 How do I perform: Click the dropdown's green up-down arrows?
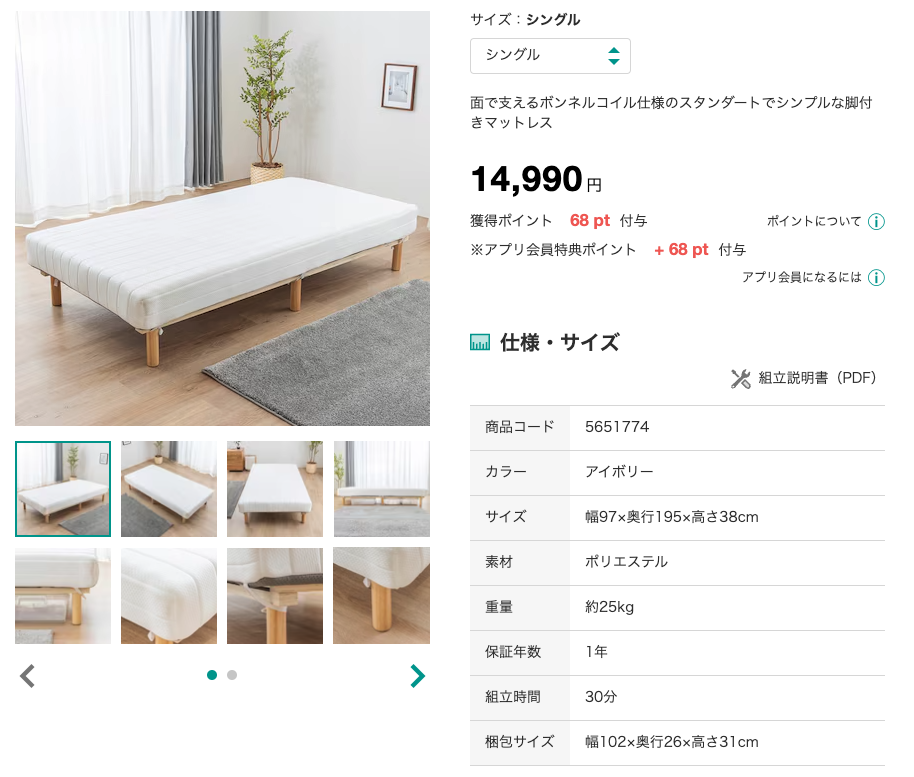(x=613, y=56)
